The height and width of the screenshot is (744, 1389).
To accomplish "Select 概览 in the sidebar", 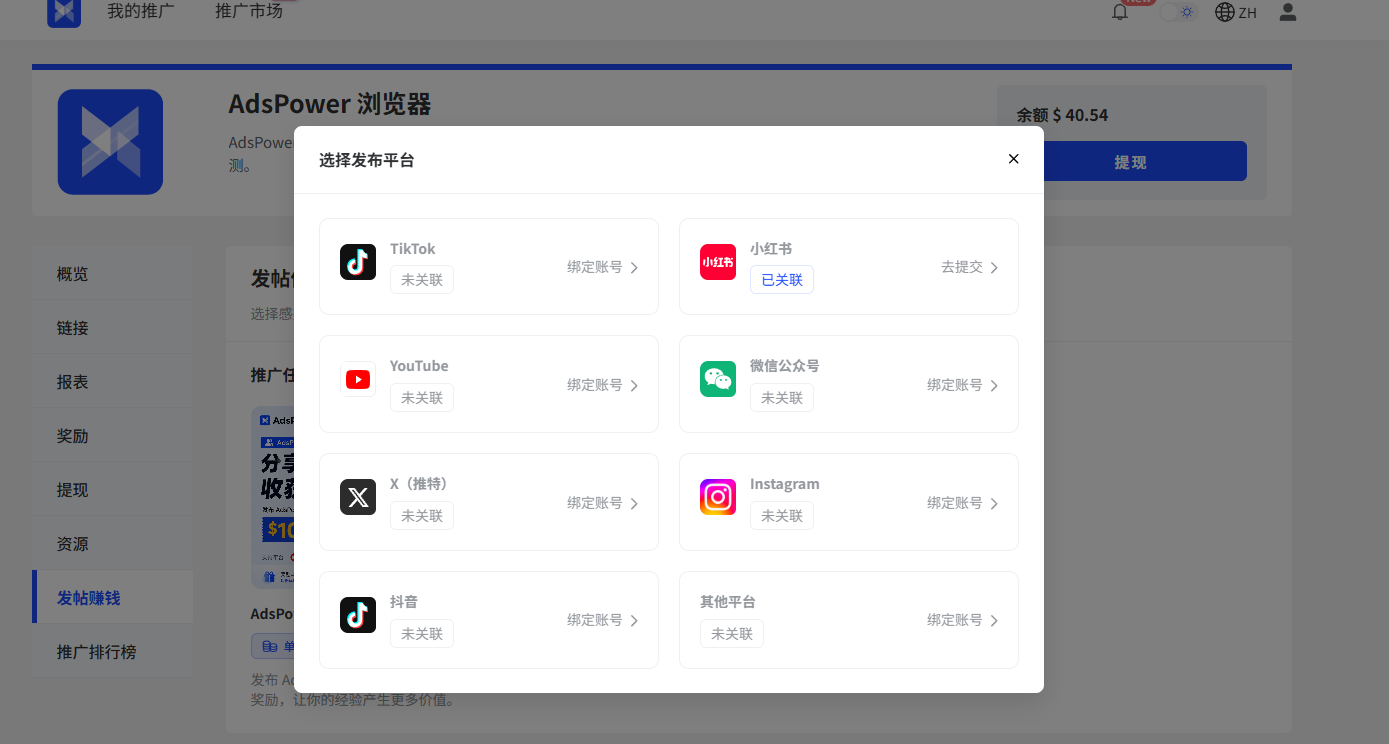I will [112, 274].
